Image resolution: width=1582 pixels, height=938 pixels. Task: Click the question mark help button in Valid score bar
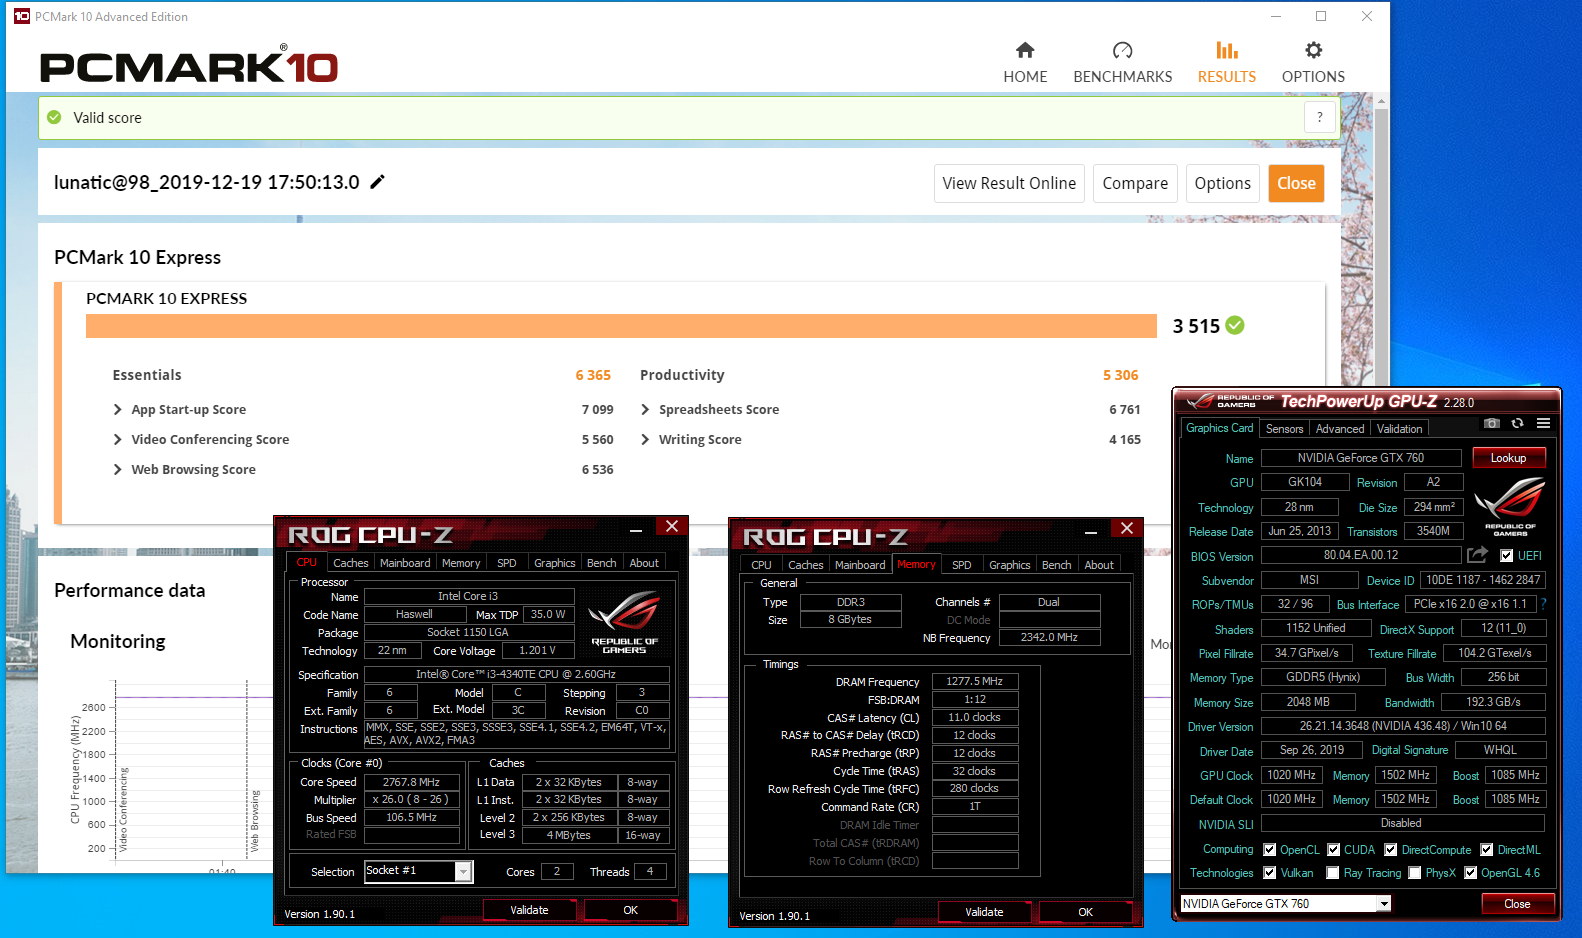click(x=1320, y=117)
